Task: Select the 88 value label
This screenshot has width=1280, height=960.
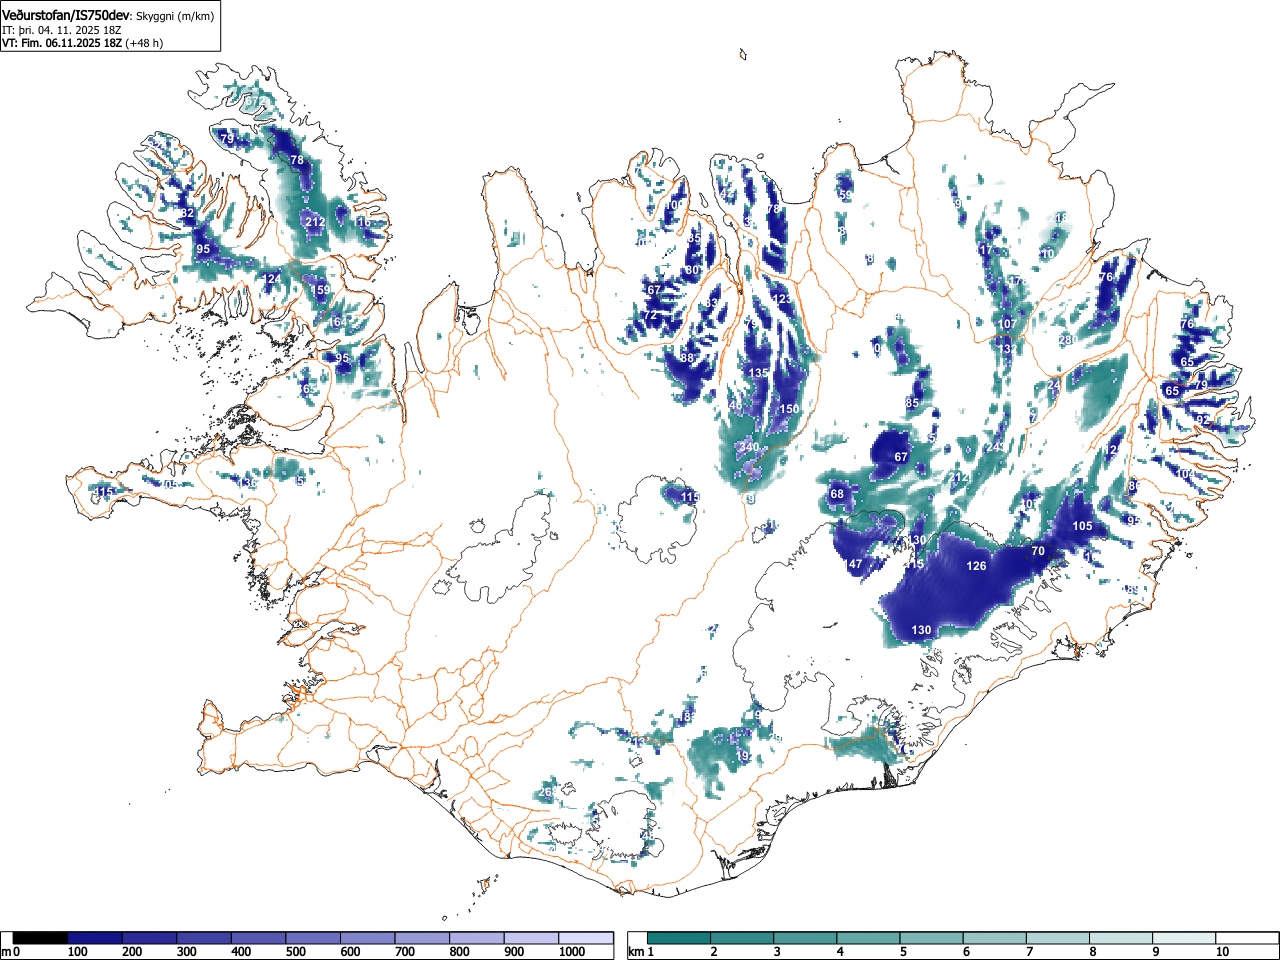Action: coord(687,358)
